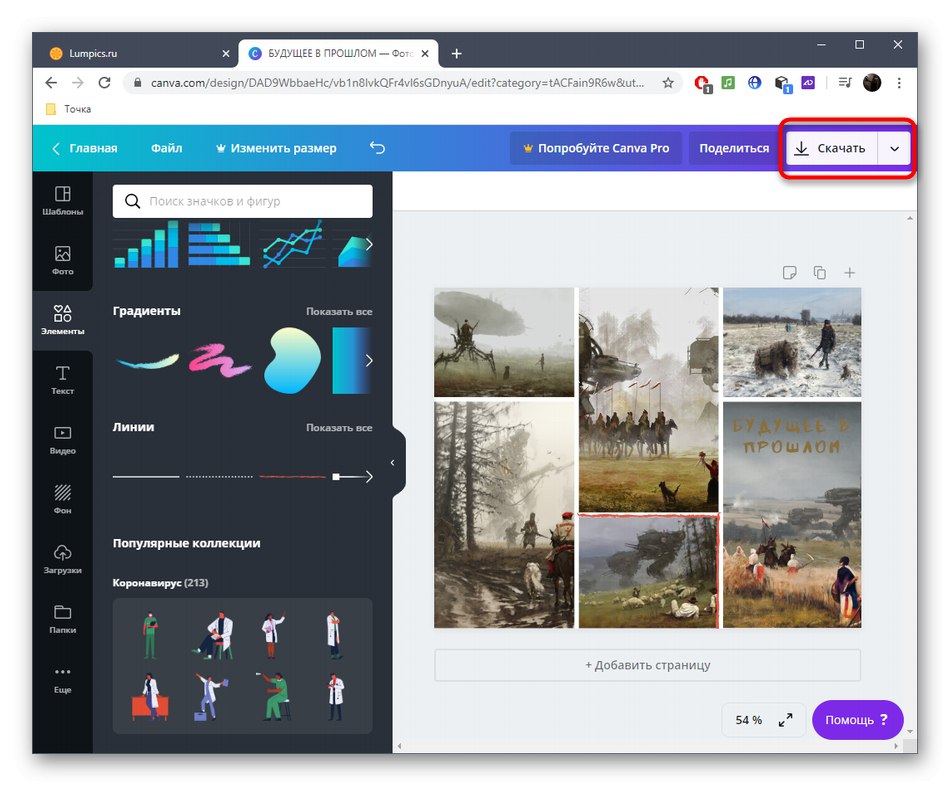Add the horizontal bar chart element
Image resolution: width=950 pixels, height=786 pixels.
(219, 245)
